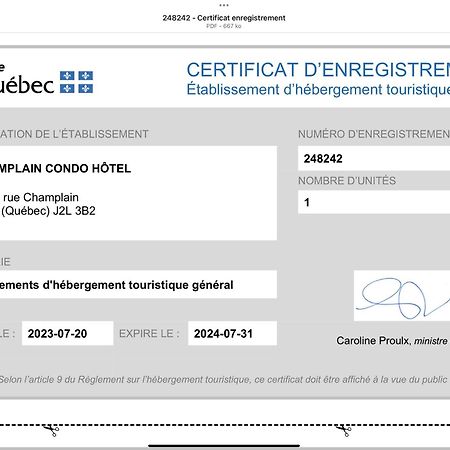Screen dimensions: 450x450
Task: Click the 'EXPIRE LE :' label
Action: [149, 333]
